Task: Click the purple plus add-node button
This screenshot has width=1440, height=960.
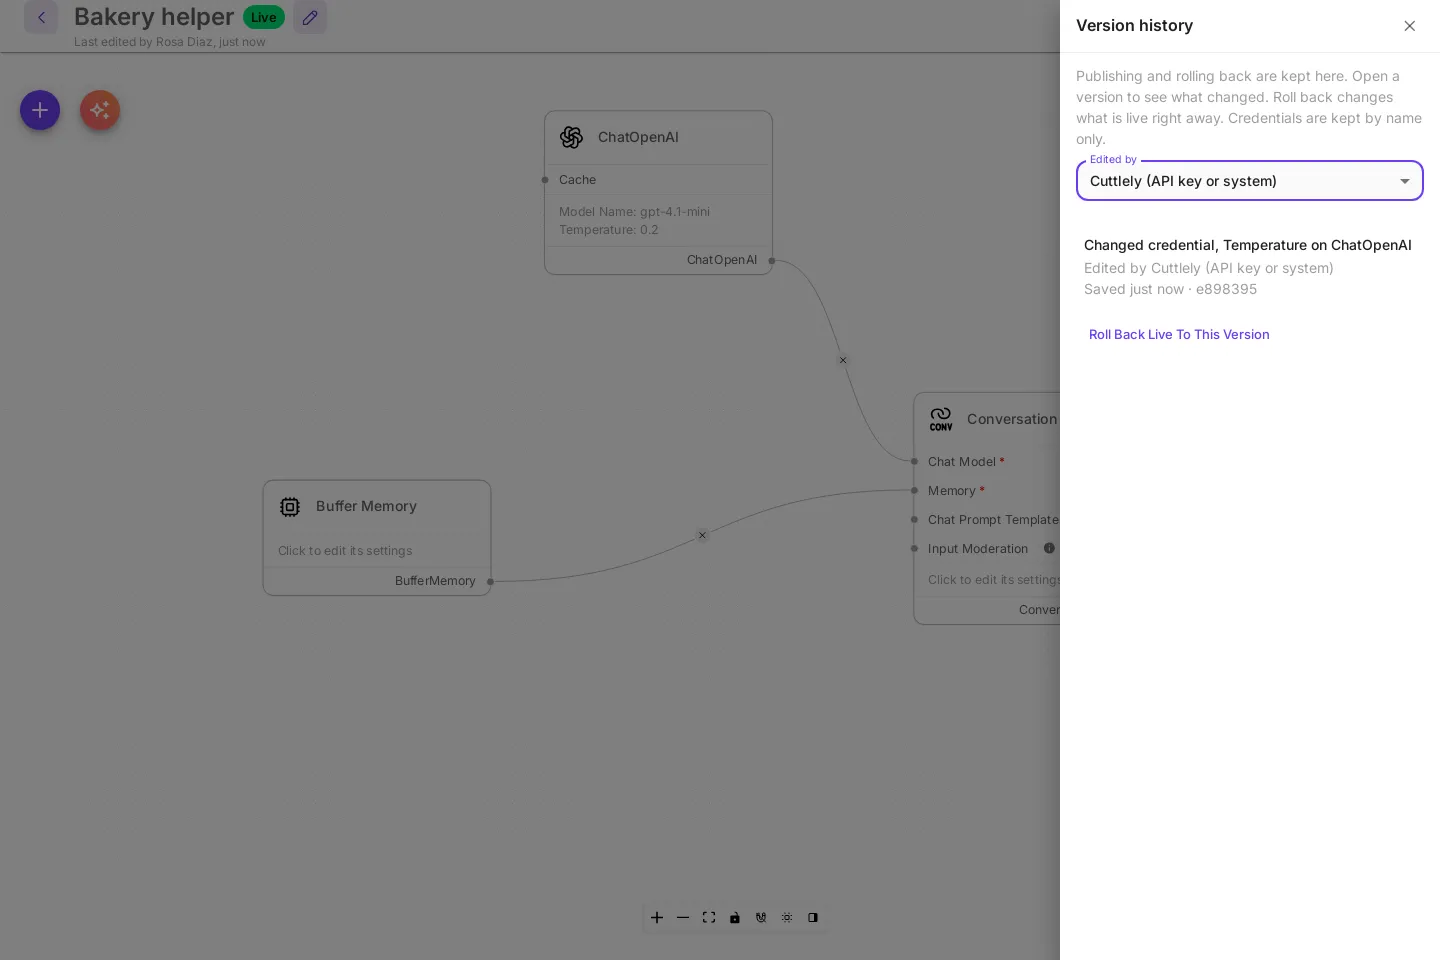Action: (x=40, y=110)
